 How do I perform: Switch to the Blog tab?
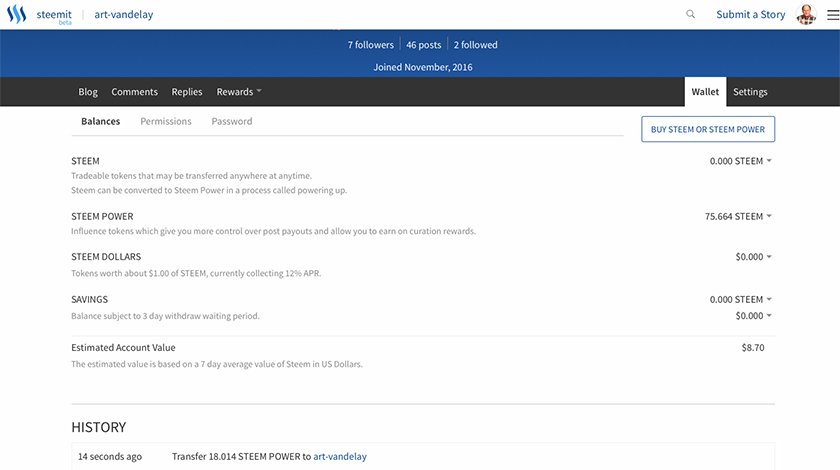(88, 92)
